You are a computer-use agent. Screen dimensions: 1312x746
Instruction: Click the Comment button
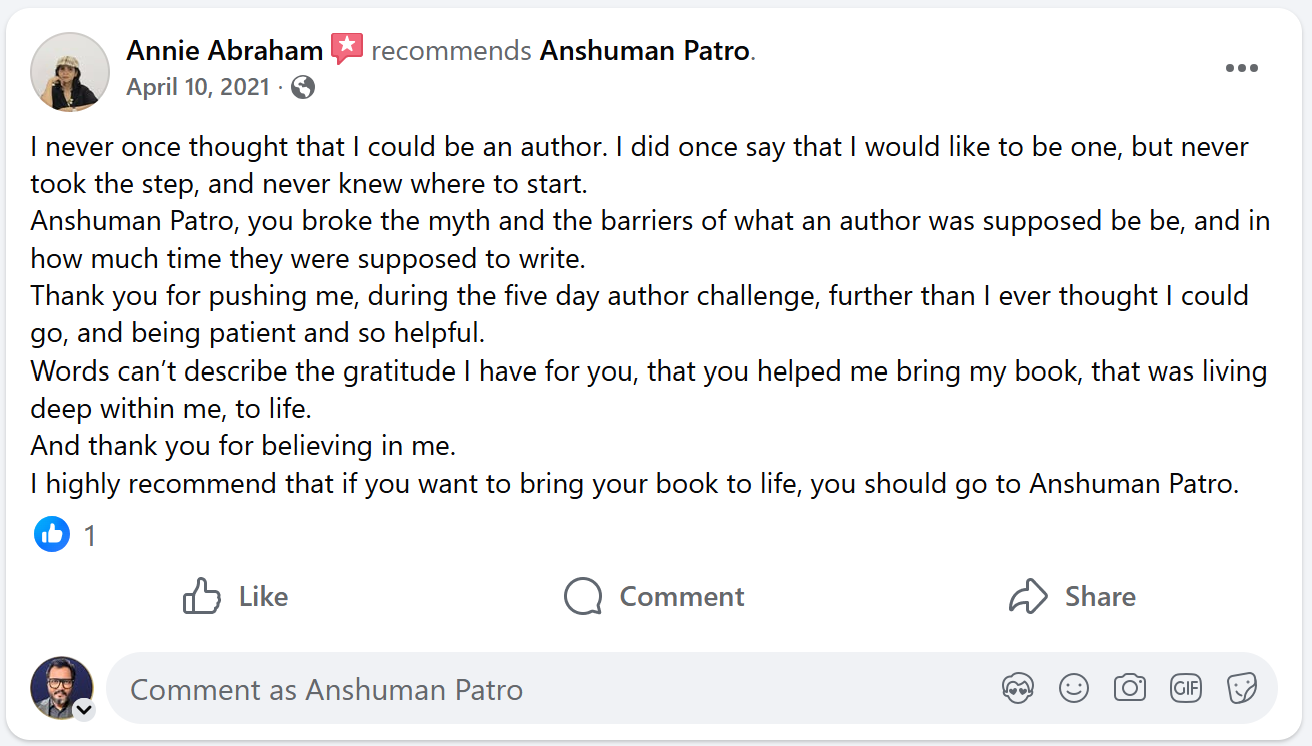tap(653, 596)
